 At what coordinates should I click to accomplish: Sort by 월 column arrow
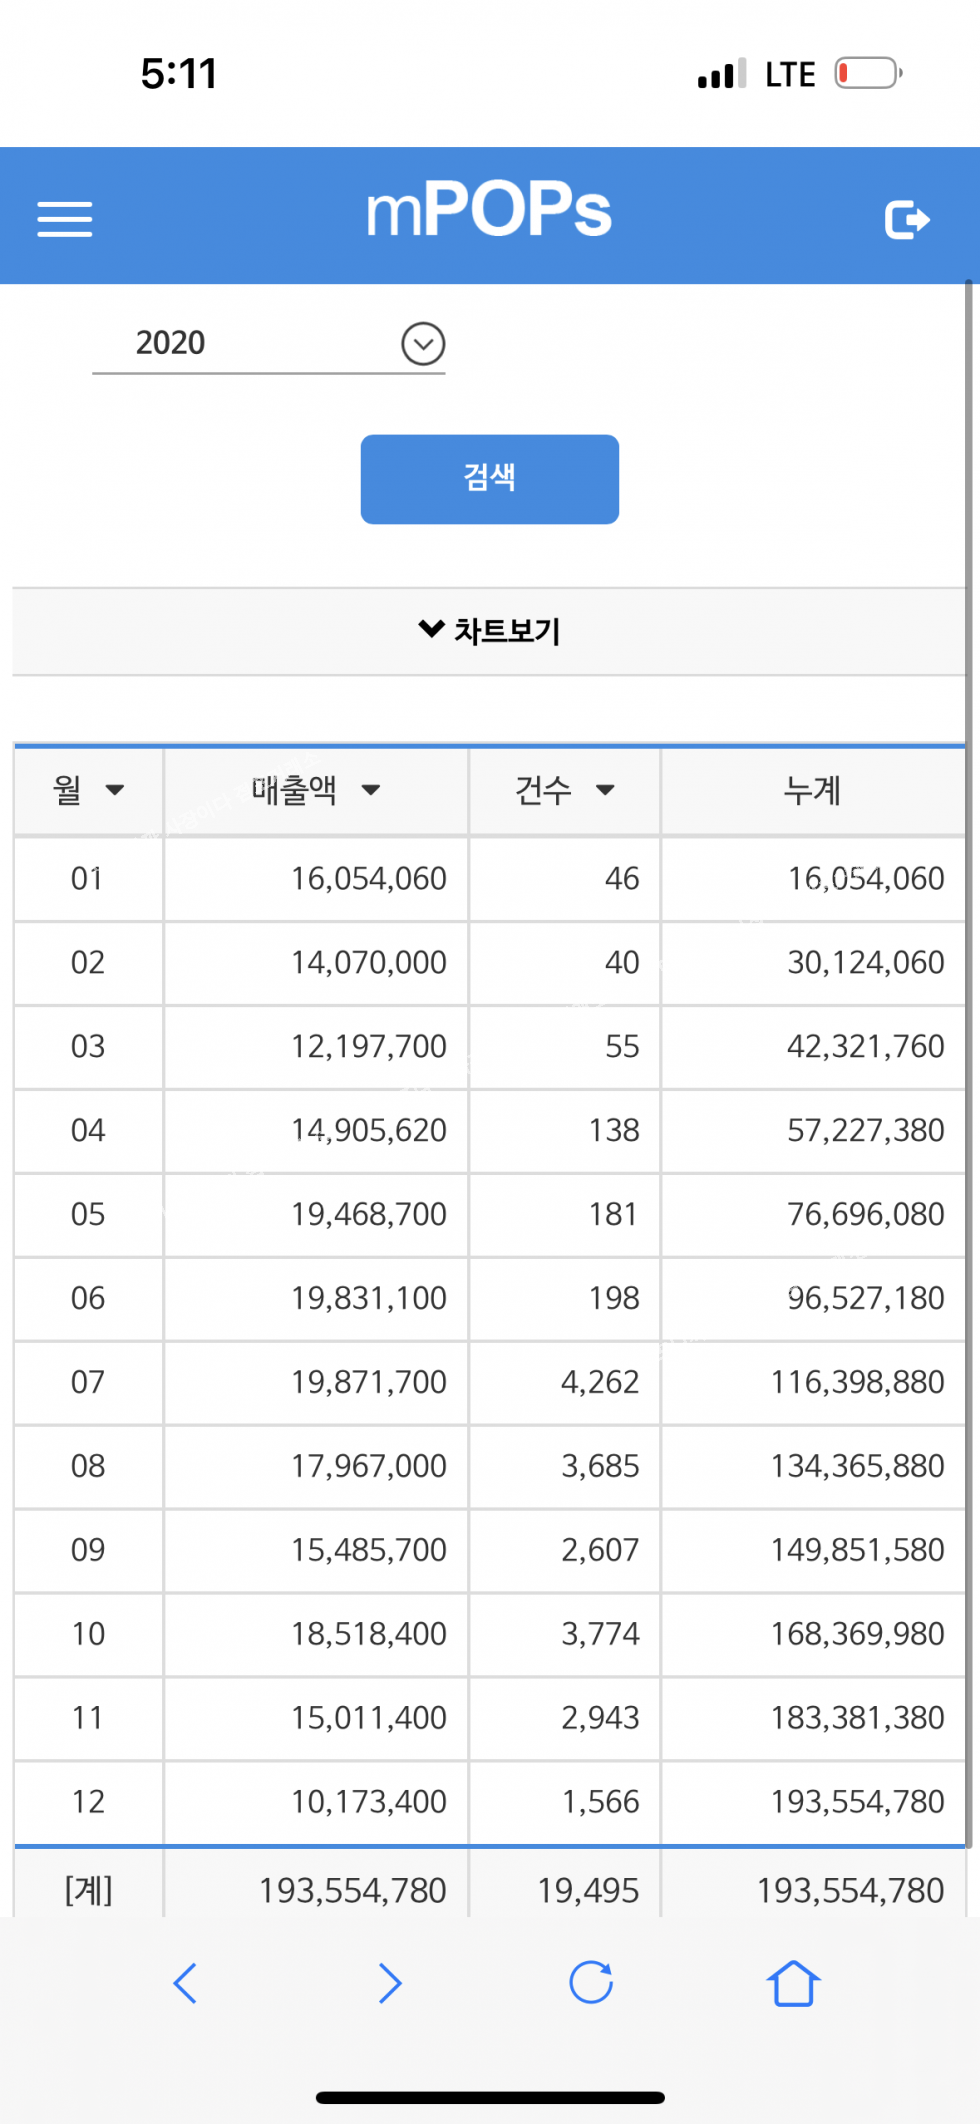pos(115,790)
